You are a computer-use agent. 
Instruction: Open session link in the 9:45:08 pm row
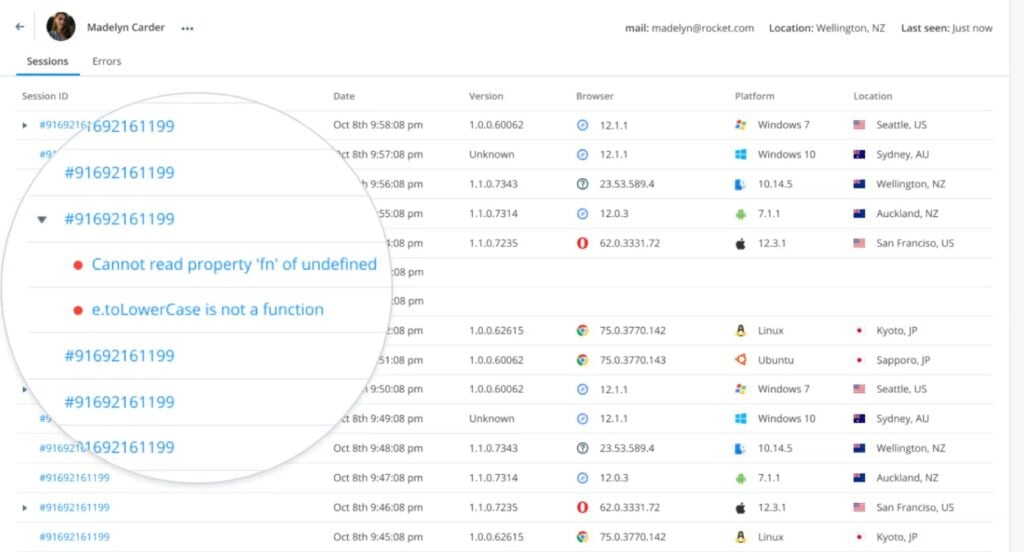click(x=74, y=537)
